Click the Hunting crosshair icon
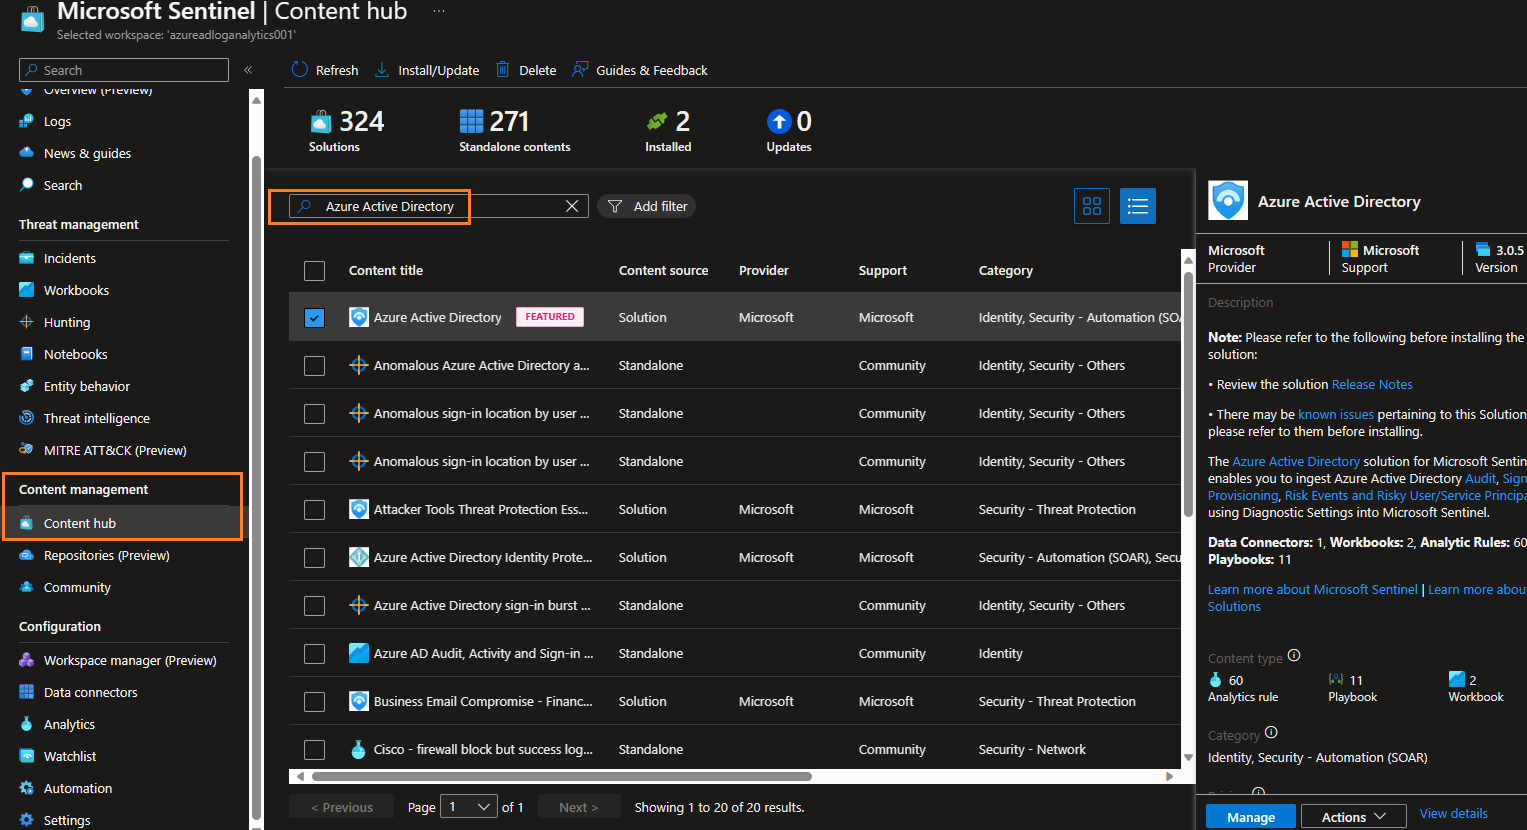1527x830 pixels. pos(27,322)
